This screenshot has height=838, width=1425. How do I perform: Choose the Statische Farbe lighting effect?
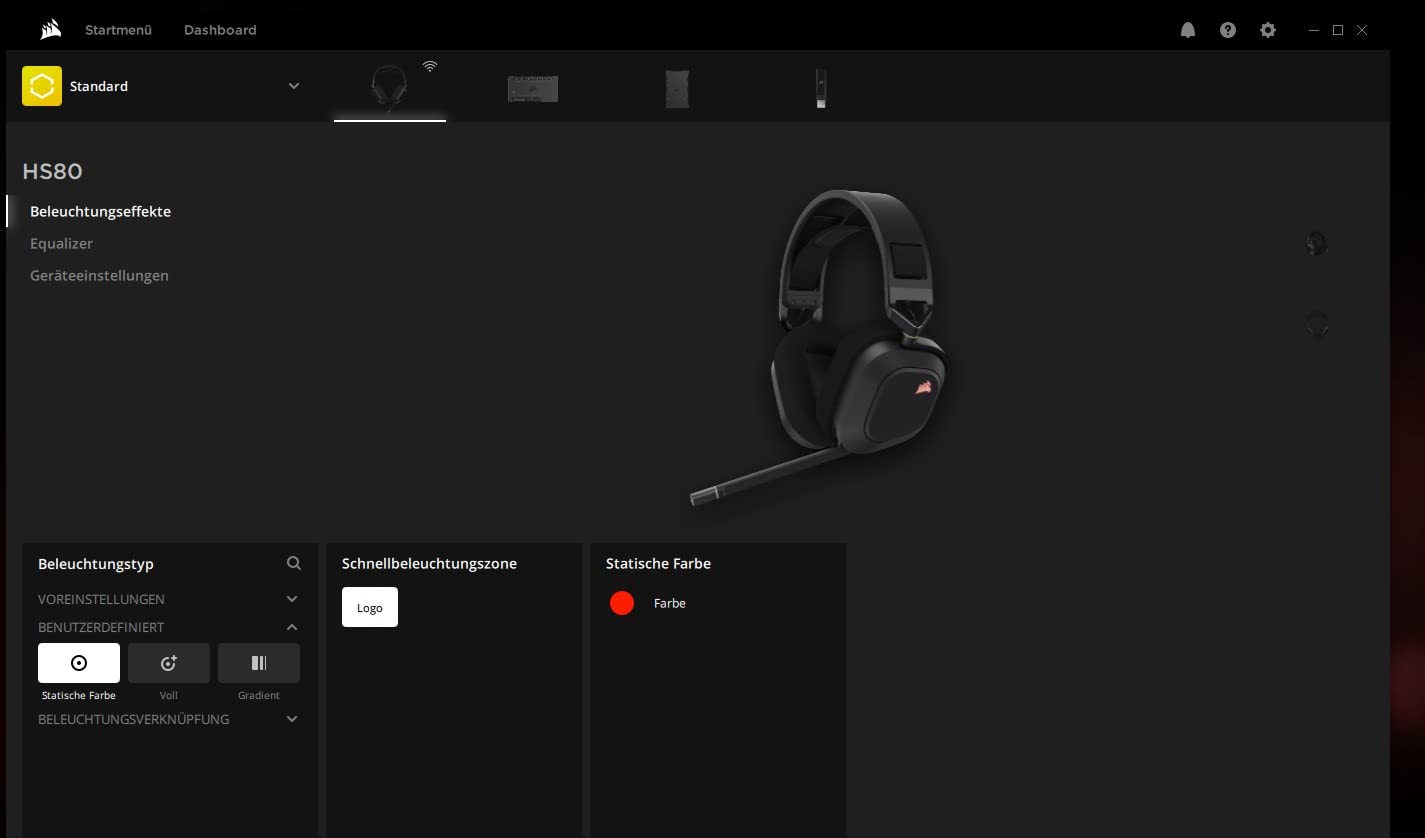tap(79, 663)
